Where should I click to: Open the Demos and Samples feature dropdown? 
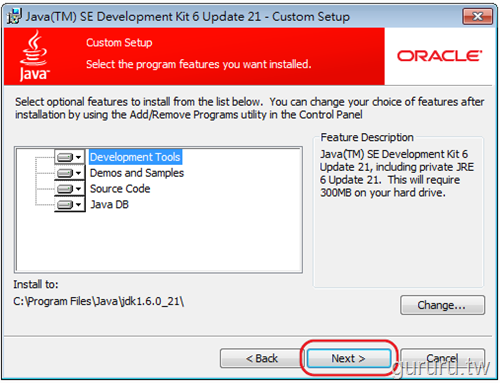(70, 173)
